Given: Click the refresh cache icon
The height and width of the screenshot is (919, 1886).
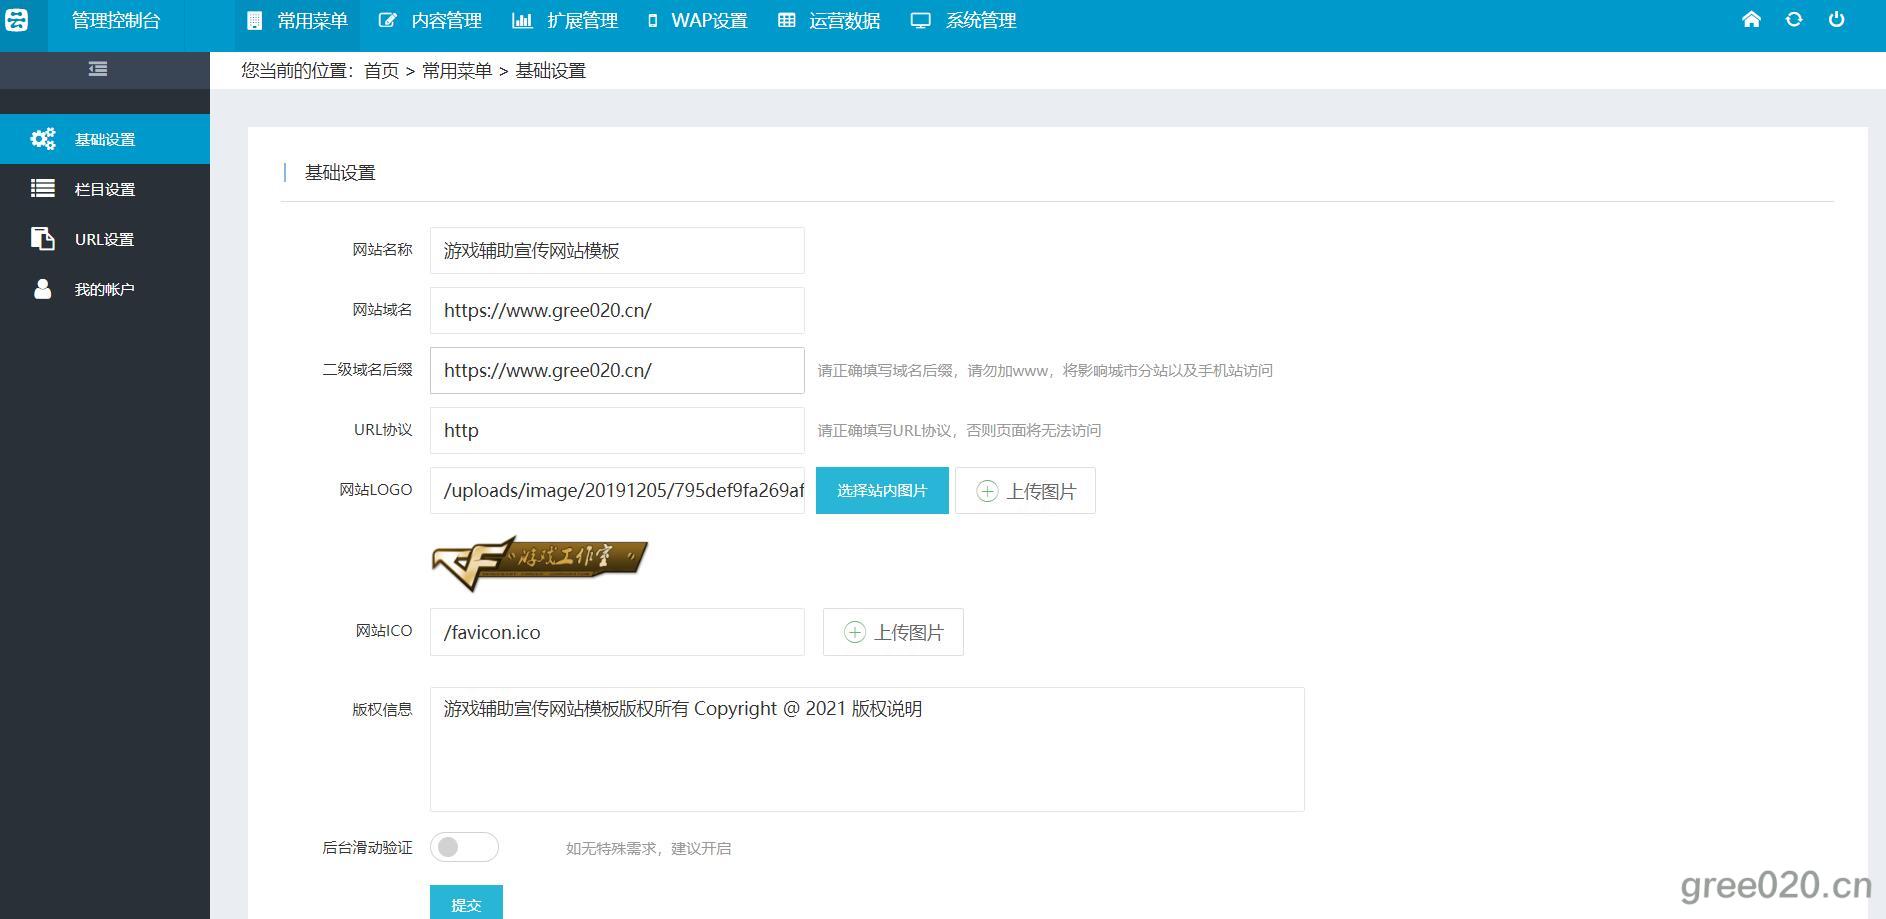Looking at the screenshot, I should 1794,20.
